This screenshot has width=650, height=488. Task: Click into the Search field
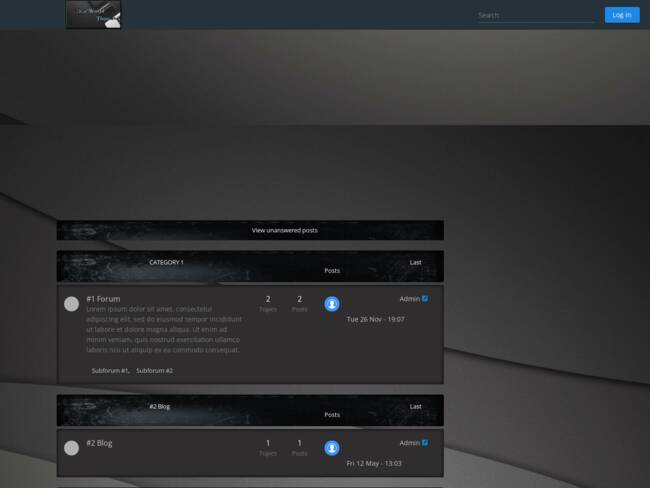point(535,15)
